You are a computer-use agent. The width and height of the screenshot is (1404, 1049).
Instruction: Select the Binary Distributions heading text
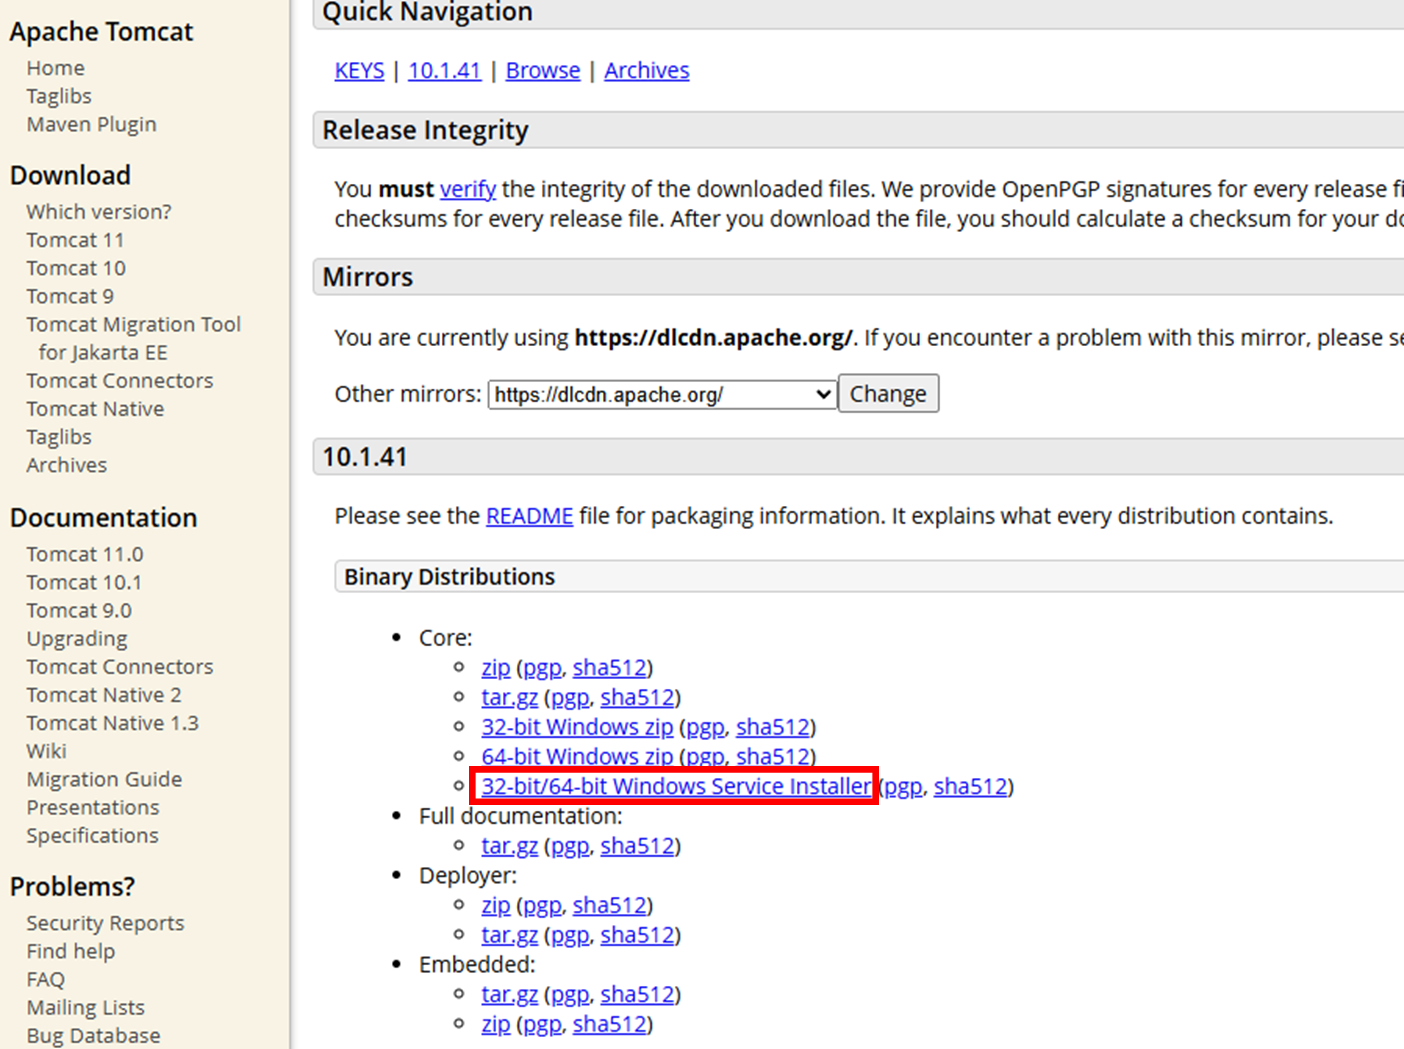[449, 577]
